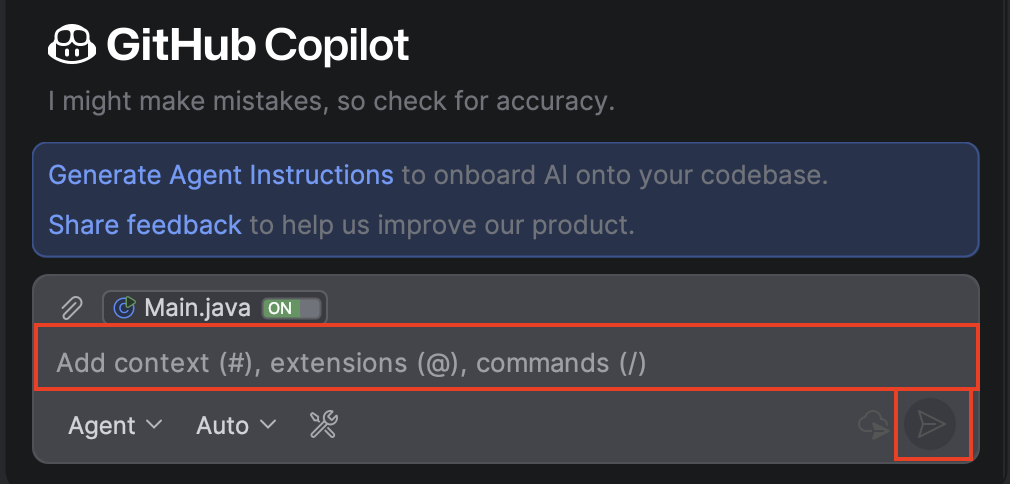
Task: Click the GitHub Copilot logo icon
Action: (x=72, y=45)
